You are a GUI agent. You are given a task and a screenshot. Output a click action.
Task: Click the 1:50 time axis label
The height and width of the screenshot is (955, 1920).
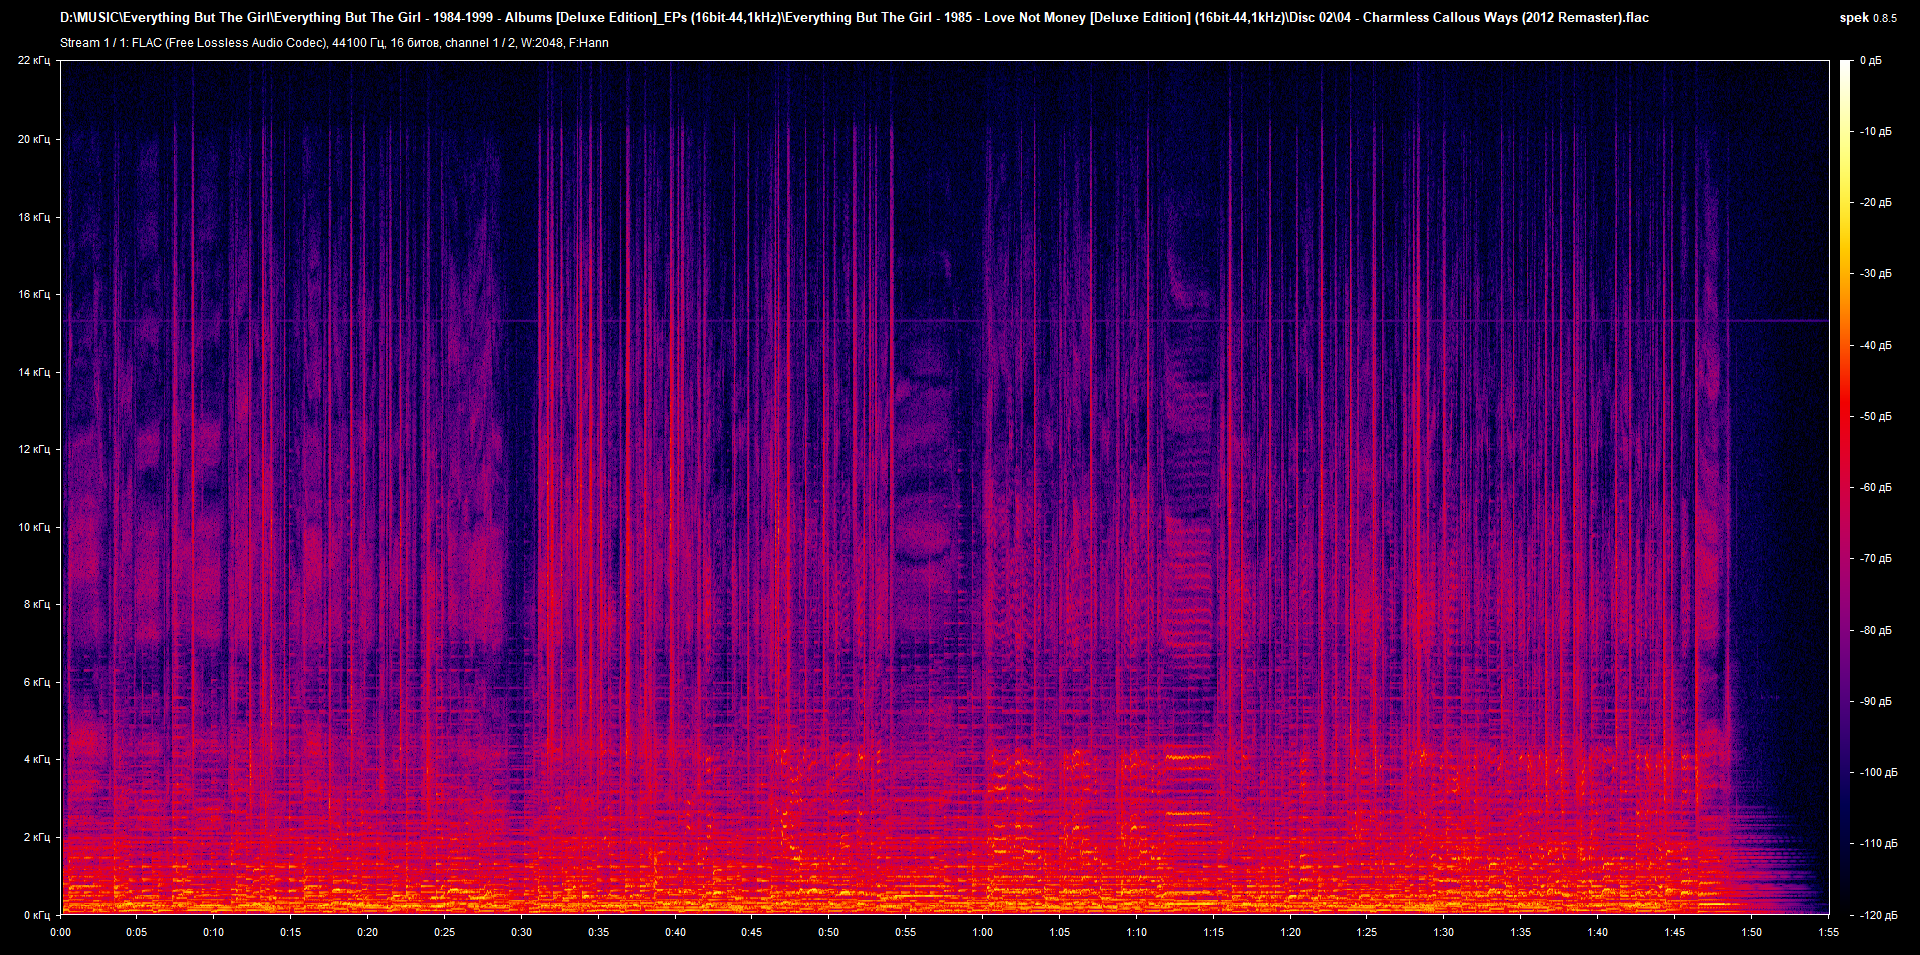1752,932
